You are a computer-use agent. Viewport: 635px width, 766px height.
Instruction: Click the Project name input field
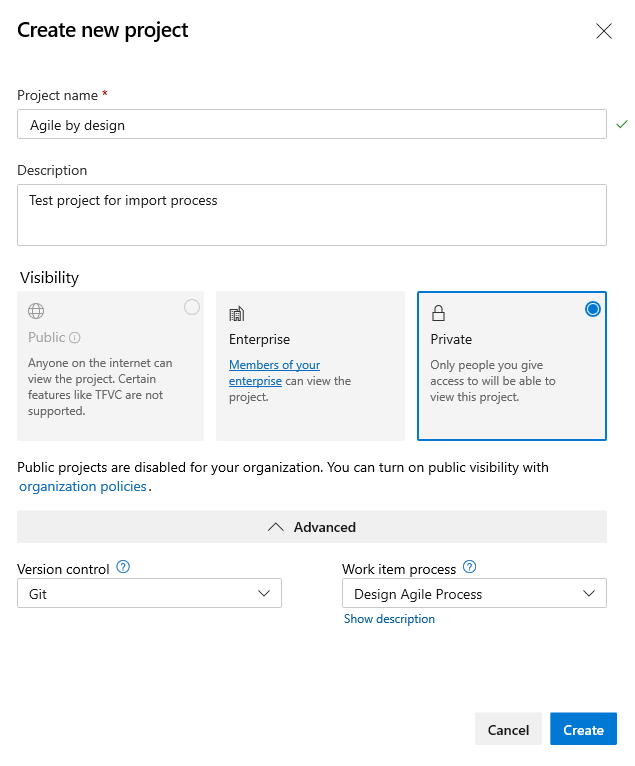click(312, 124)
